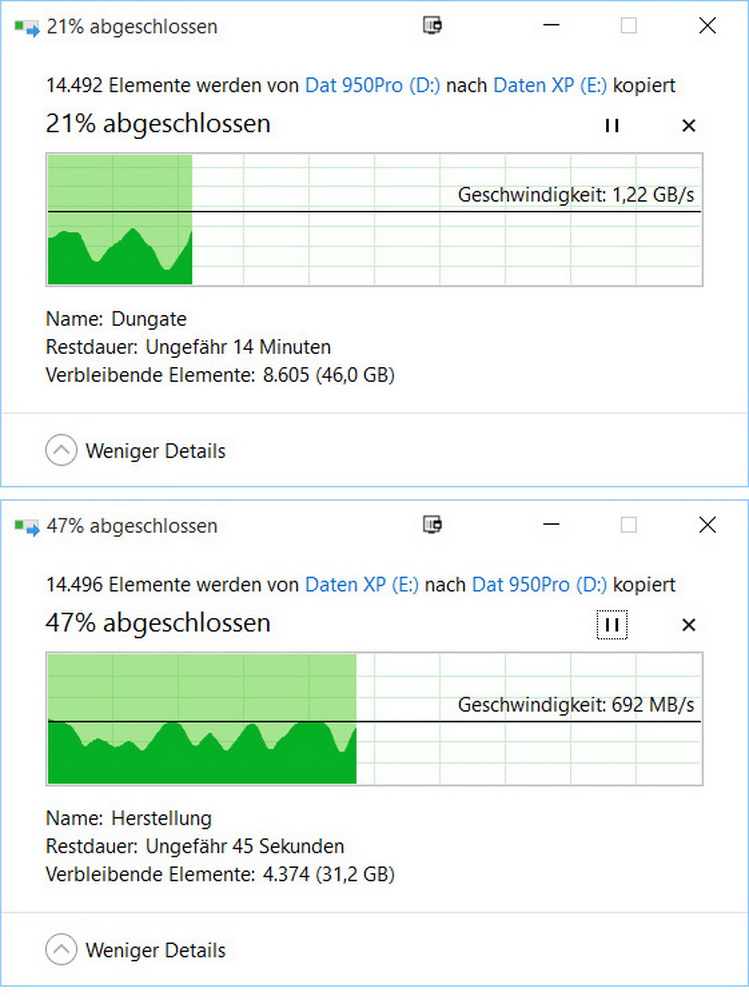Click the copy icon in the 21% window title

point(27,27)
